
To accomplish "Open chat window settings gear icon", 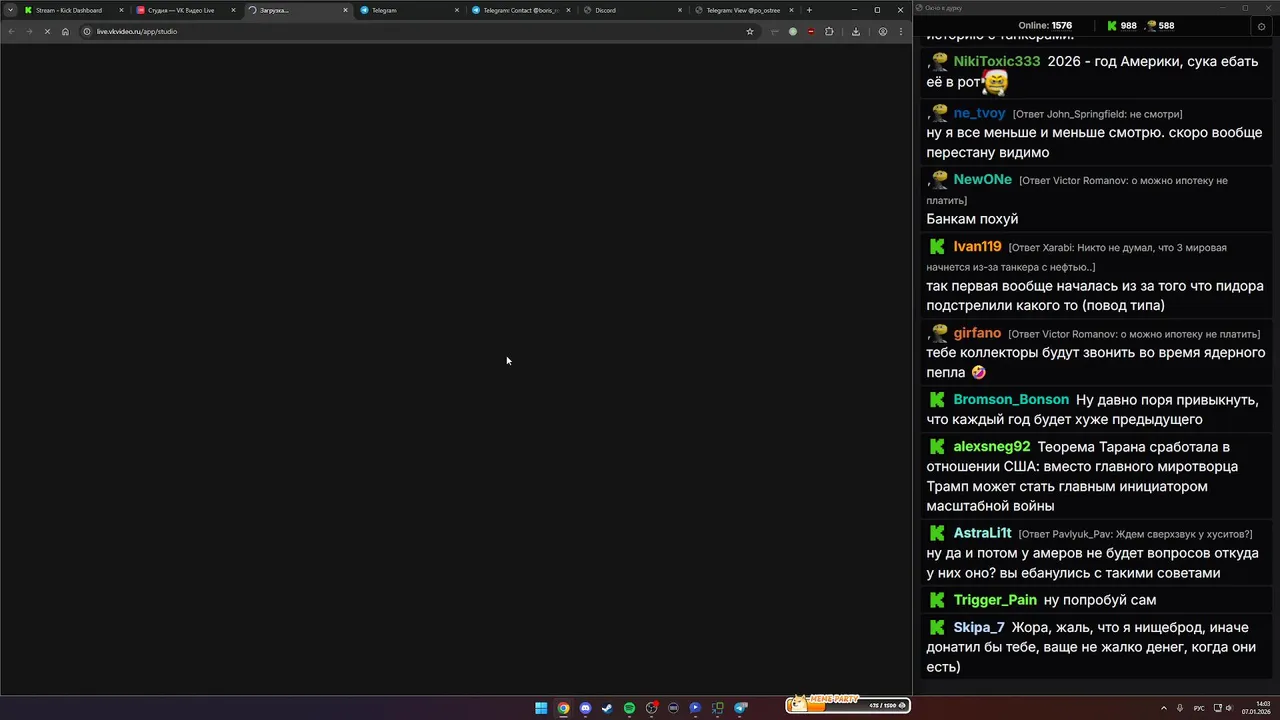I will [x=1261, y=26].
